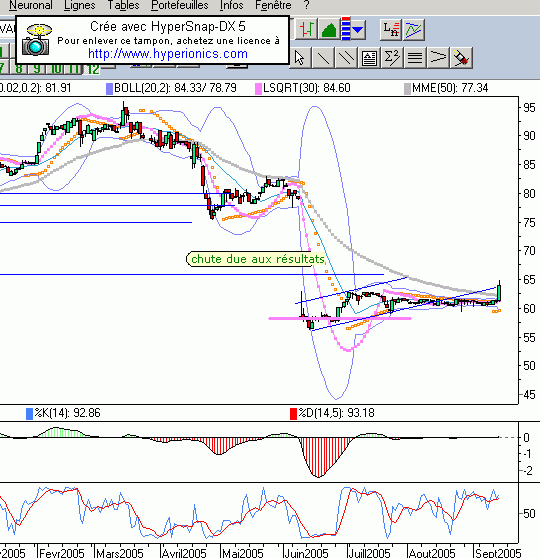Open the blue arrow dropdown beside color bars
The width and height of the screenshot is (540, 558).
[358, 30]
